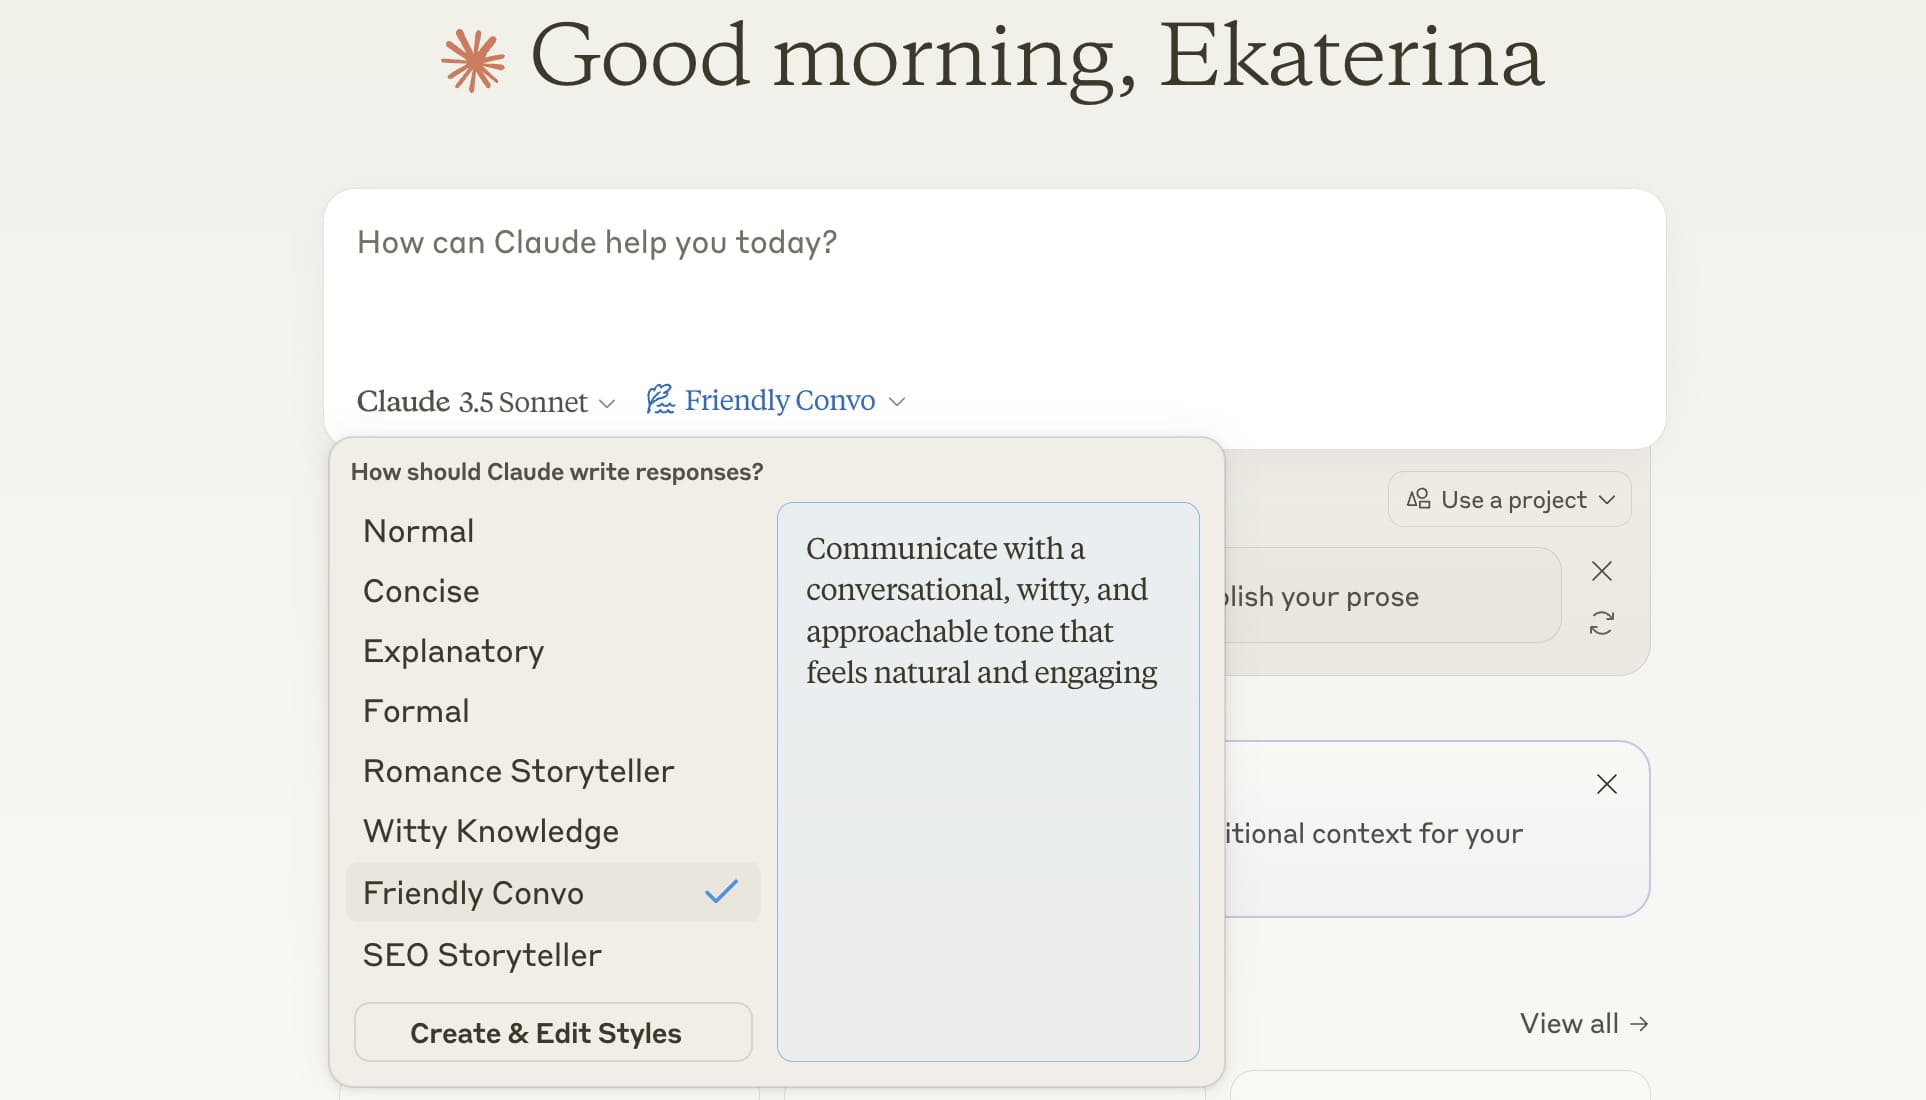Image resolution: width=1926 pixels, height=1100 pixels.
Task: Select the Normal writing style
Action: tap(418, 531)
